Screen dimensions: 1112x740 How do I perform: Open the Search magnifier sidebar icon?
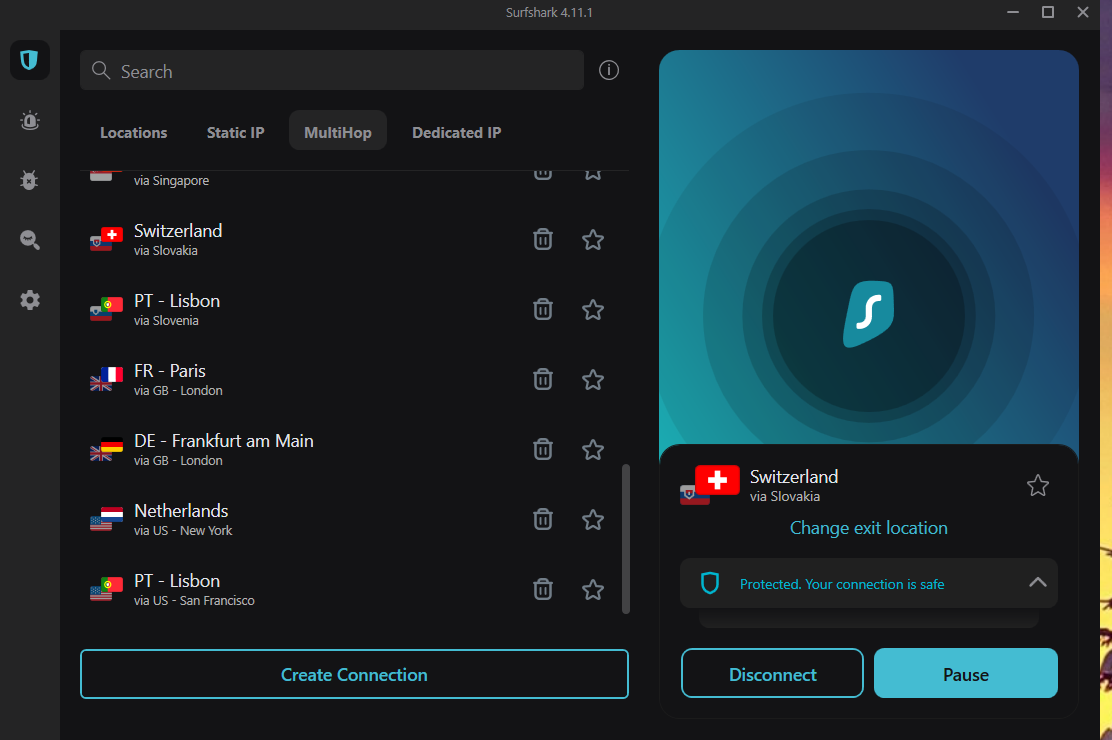[x=30, y=240]
